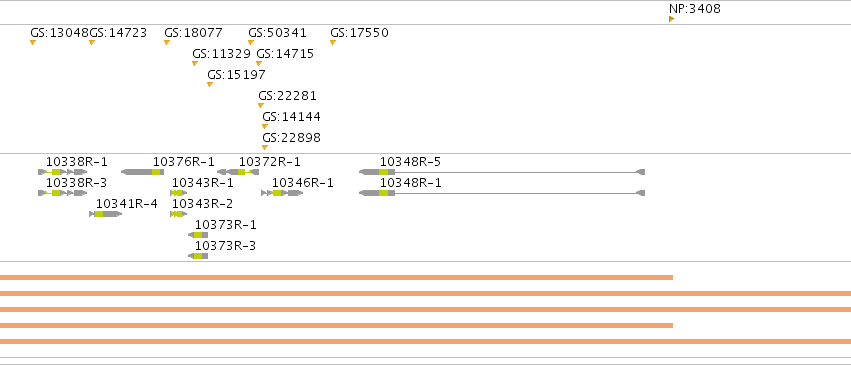
Task: Select the GS:18077 triangle marker
Action: tap(167, 43)
